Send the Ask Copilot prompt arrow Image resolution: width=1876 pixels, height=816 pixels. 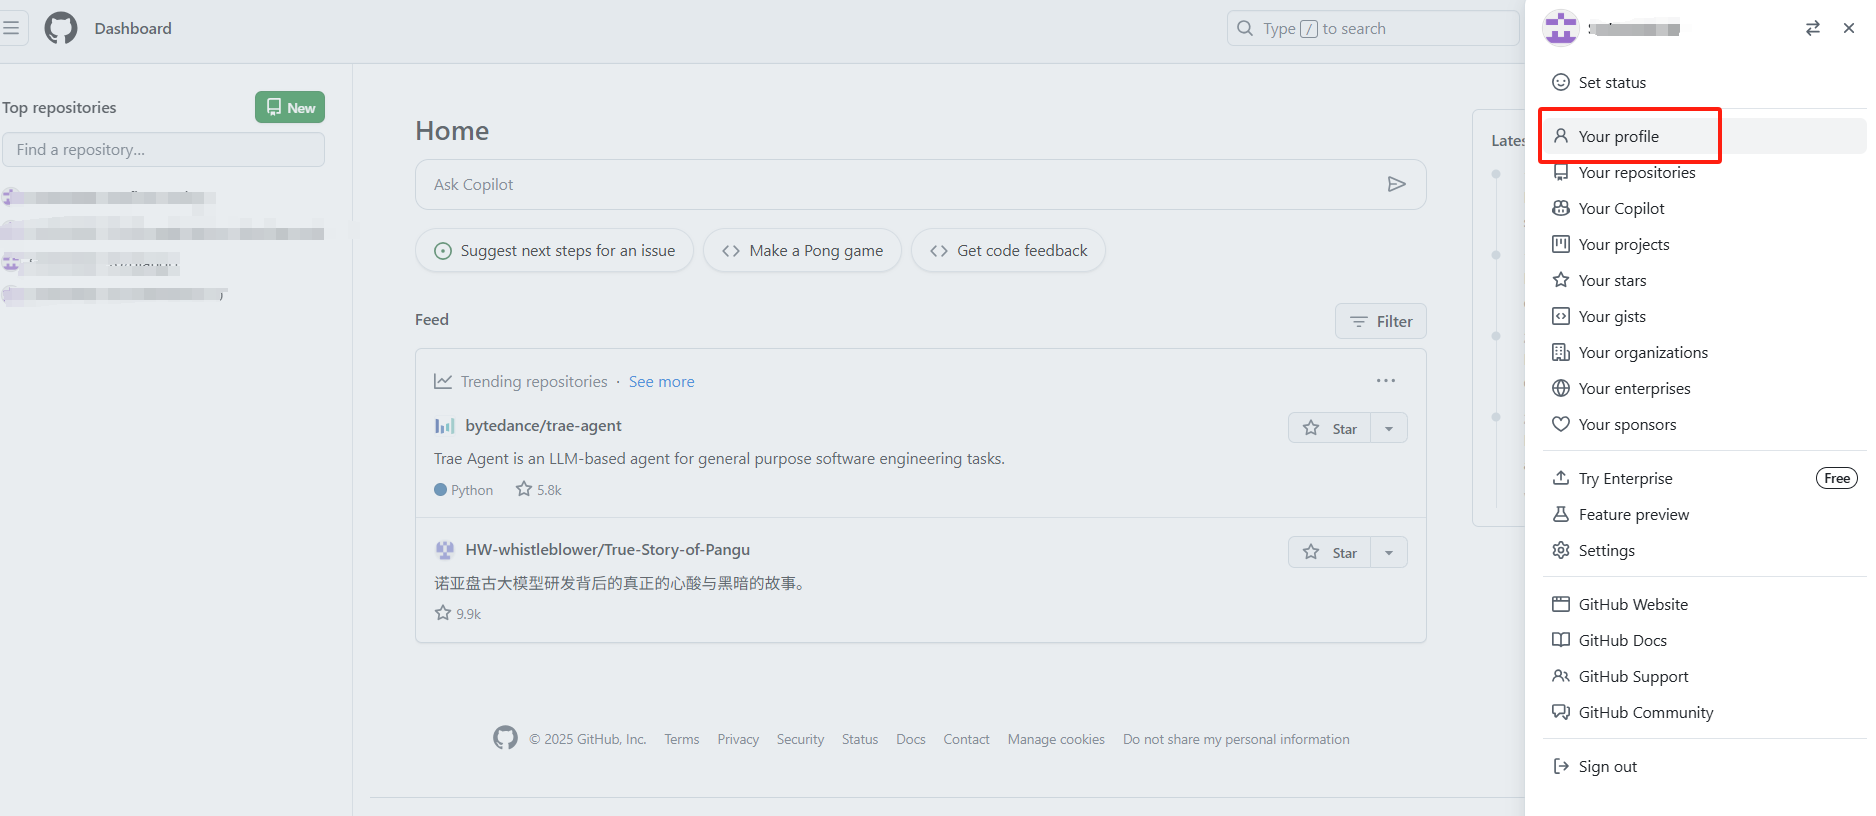(x=1397, y=184)
